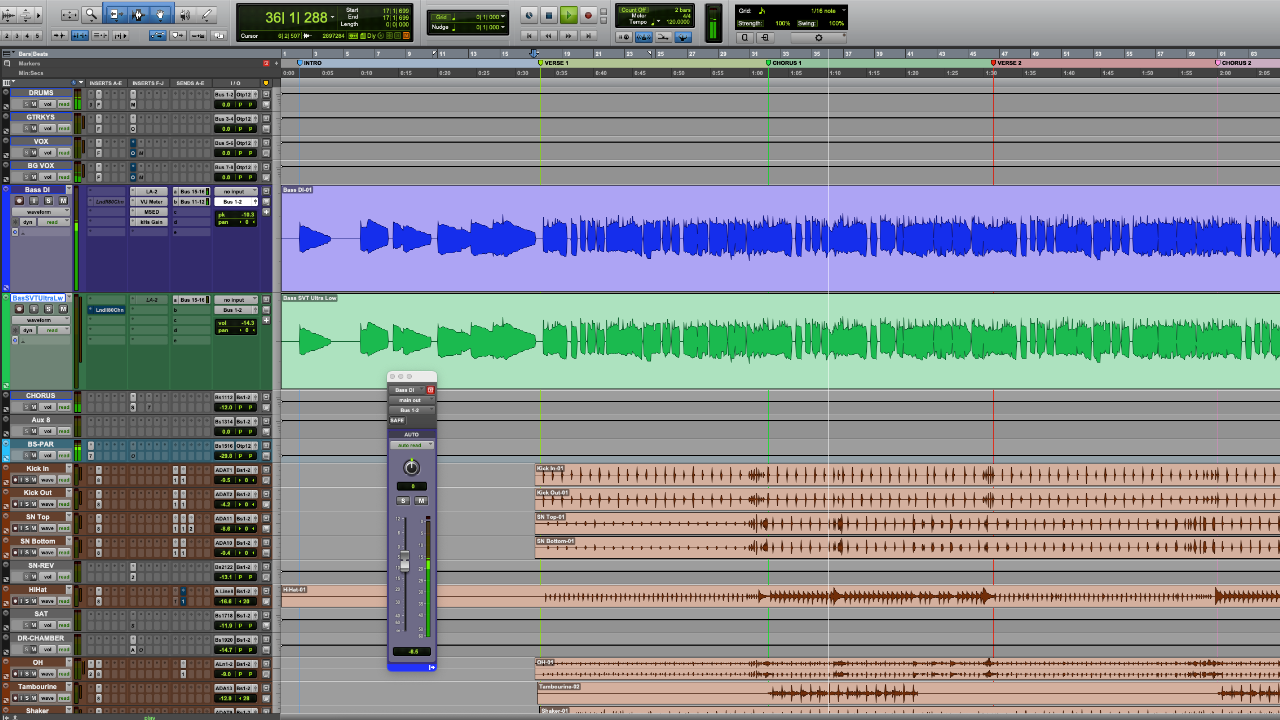Screen dimensions: 1280x720
Task: Click the Rewind transport button
Action: 548,35
